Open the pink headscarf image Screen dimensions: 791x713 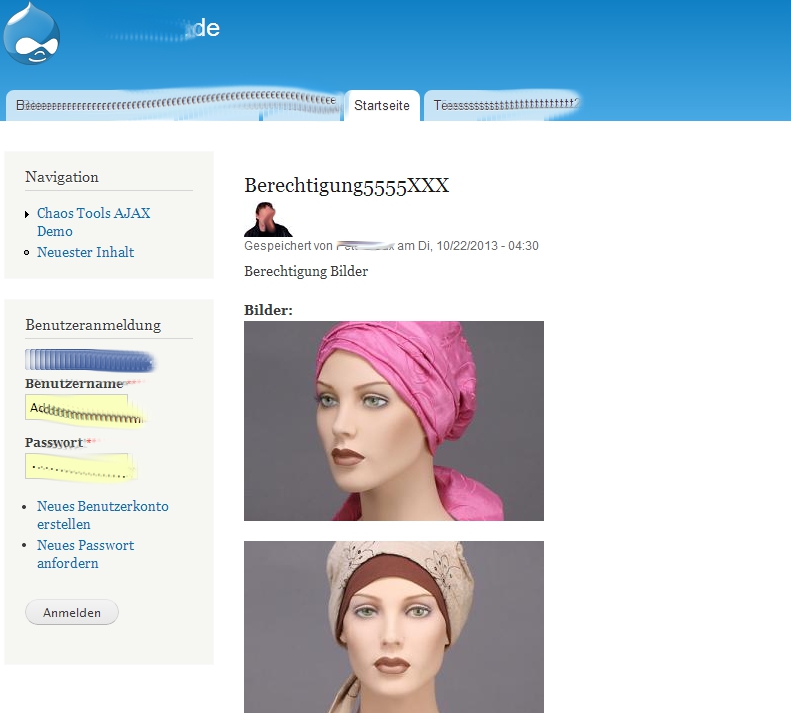tap(393, 421)
